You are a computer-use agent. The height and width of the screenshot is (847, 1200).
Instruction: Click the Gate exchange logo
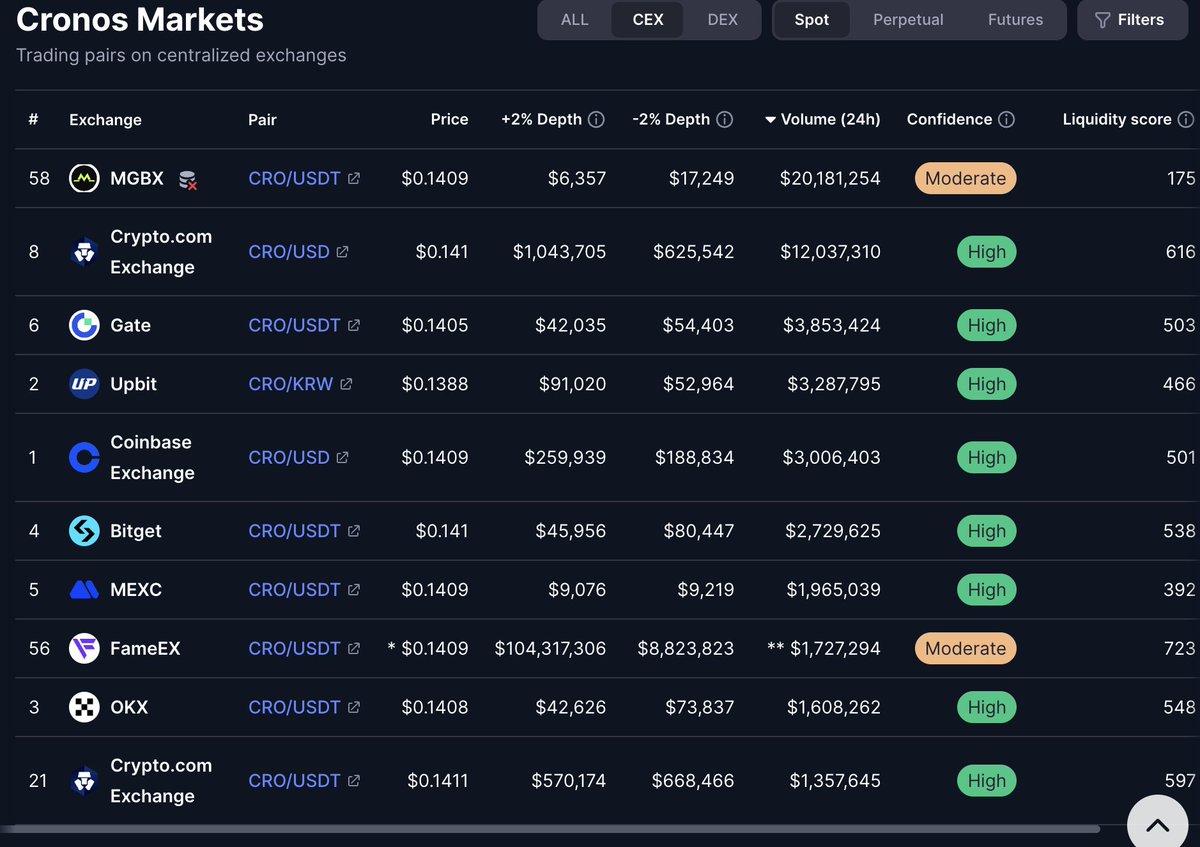[84, 325]
